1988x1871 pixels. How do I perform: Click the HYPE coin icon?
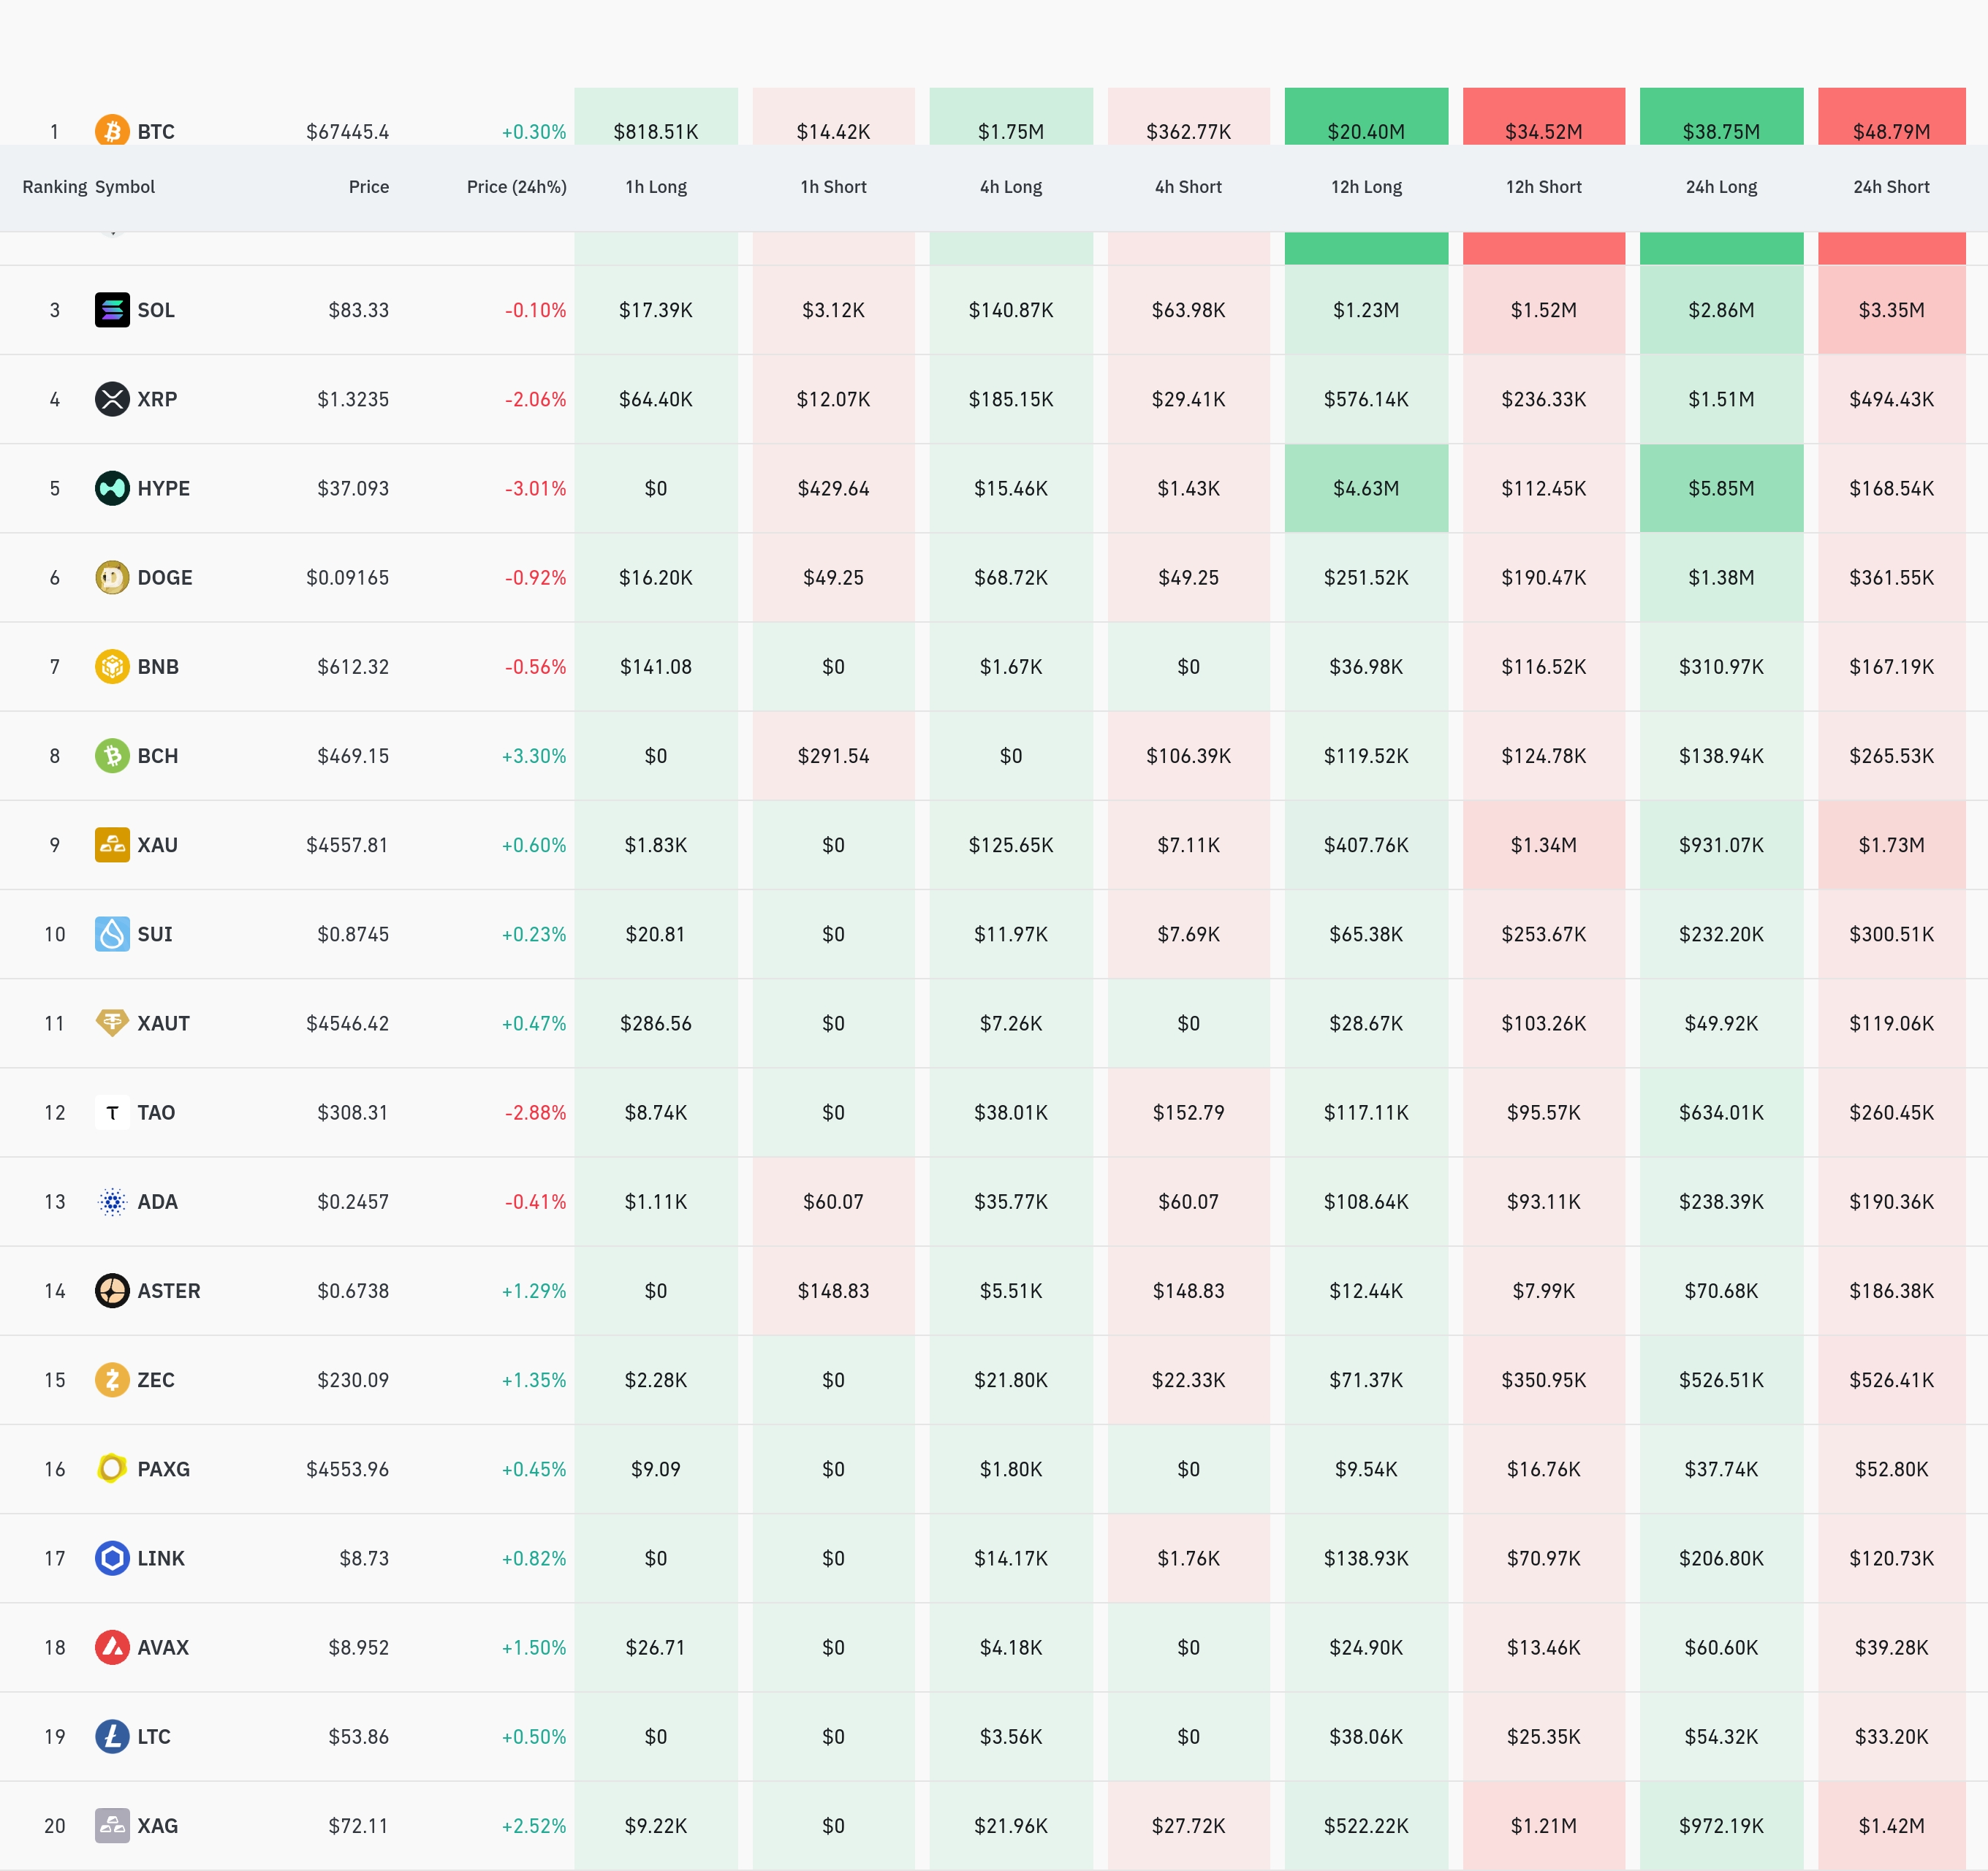click(x=112, y=488)
